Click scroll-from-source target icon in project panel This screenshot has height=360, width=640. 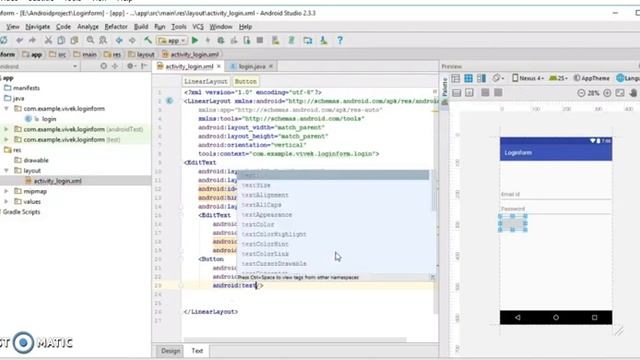104,66
